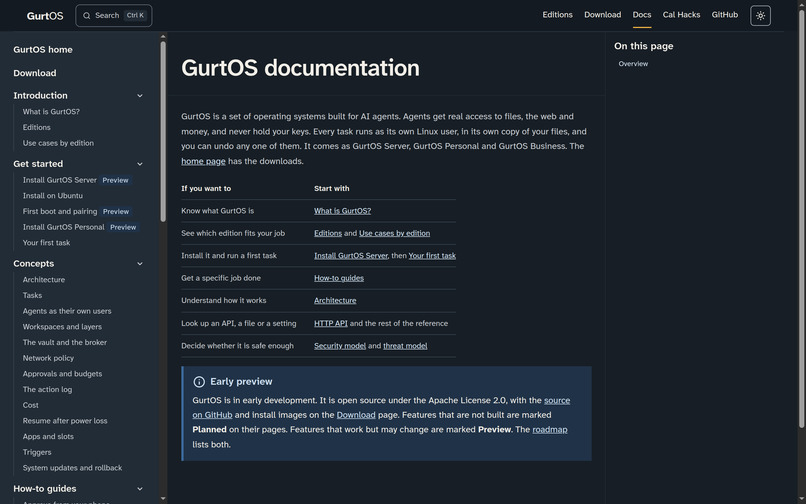Viewport: 806px width, 504px height.
Task: Click the Early preview info icon
Action: click(x=199, y=382)
